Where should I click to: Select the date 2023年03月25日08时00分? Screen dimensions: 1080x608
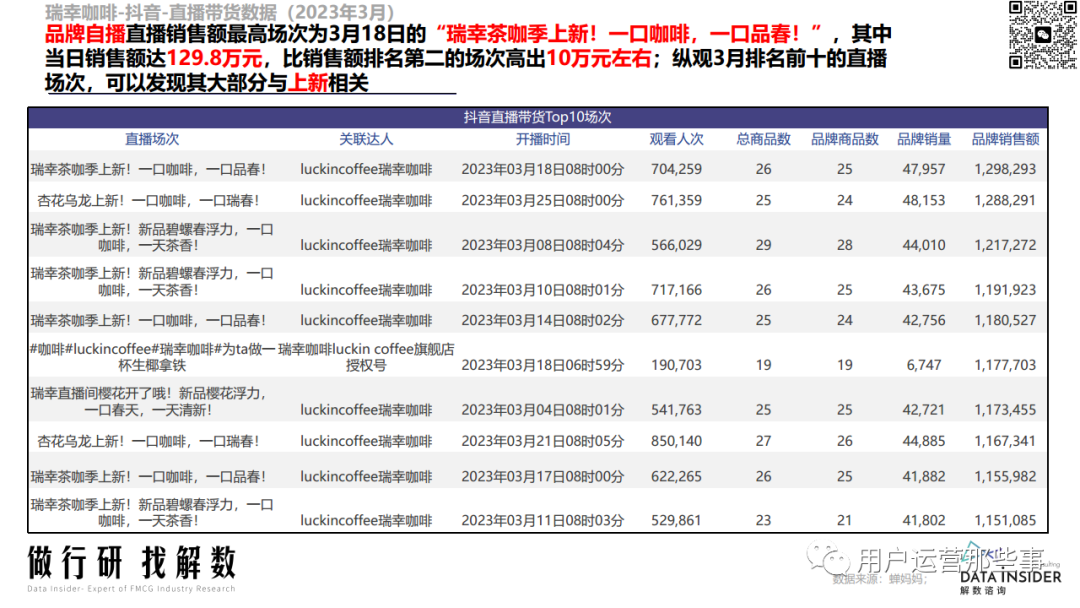tap(543, 201)
